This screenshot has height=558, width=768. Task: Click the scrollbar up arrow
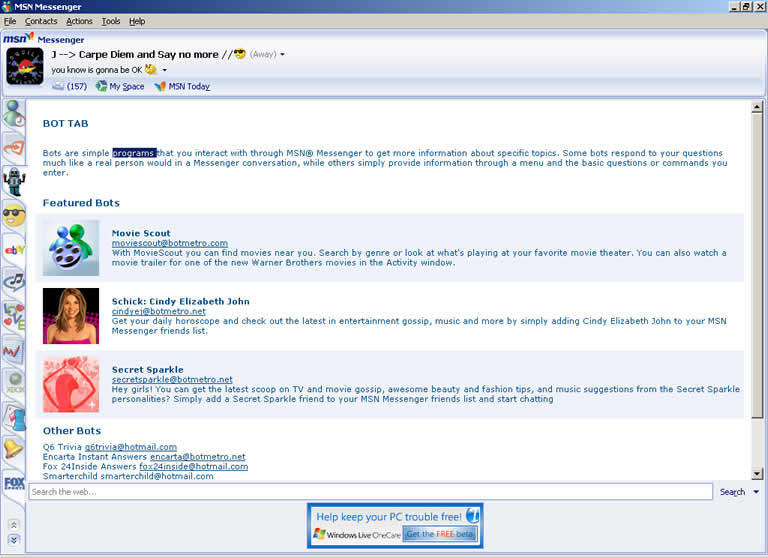757,107
